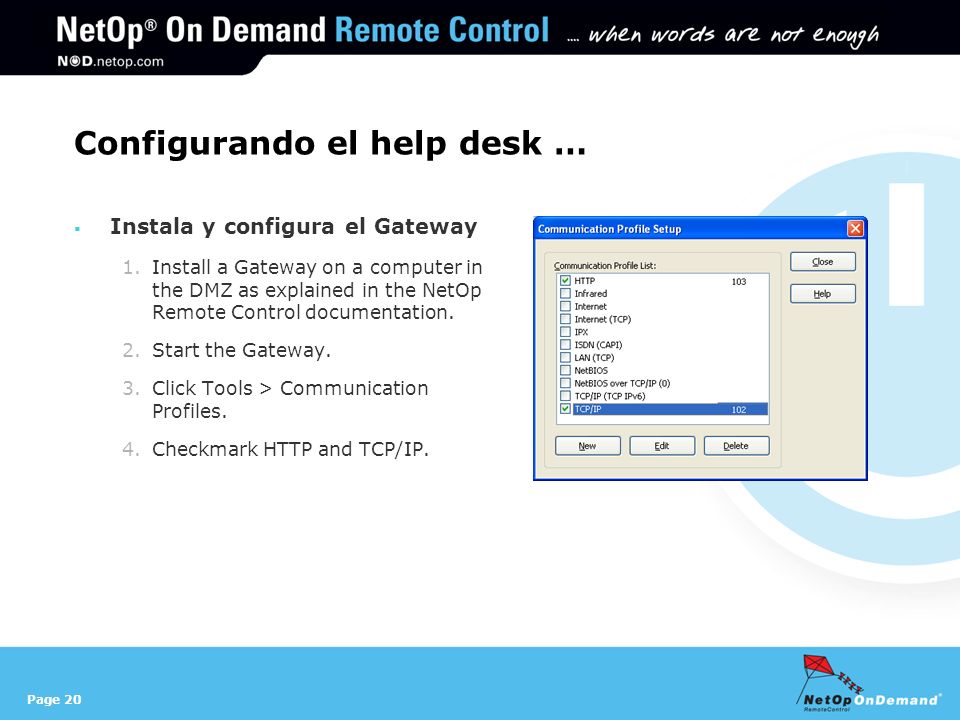The image size is (960, 720).
Task: Check the Infrared profile checkbox
Action: (565, 293)
